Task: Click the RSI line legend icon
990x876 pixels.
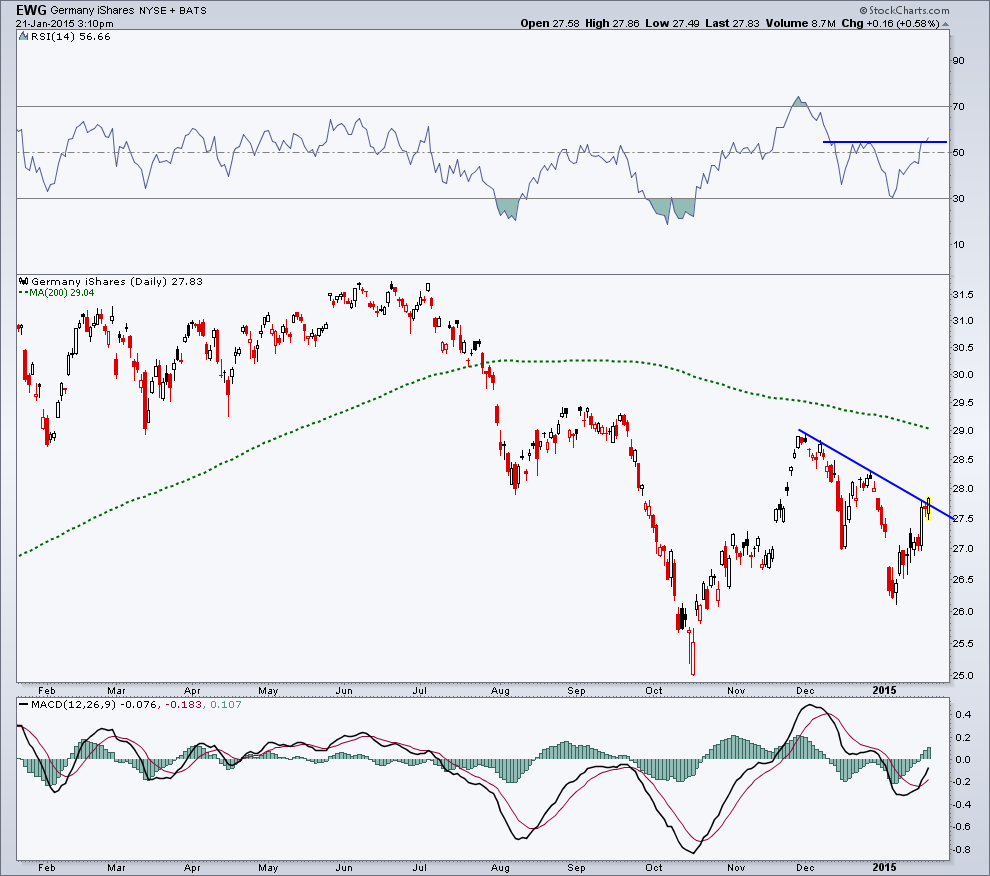Action: coord(24,37)
